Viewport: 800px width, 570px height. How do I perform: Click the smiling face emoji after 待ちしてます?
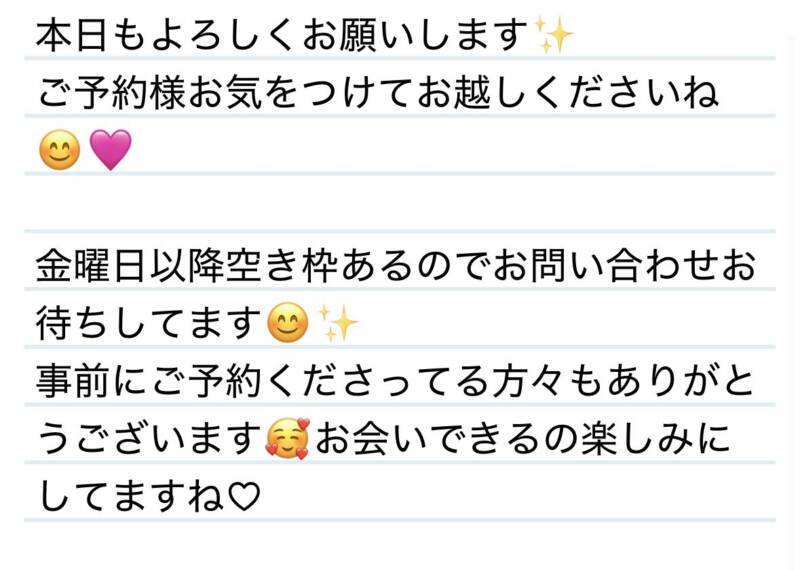288,323
